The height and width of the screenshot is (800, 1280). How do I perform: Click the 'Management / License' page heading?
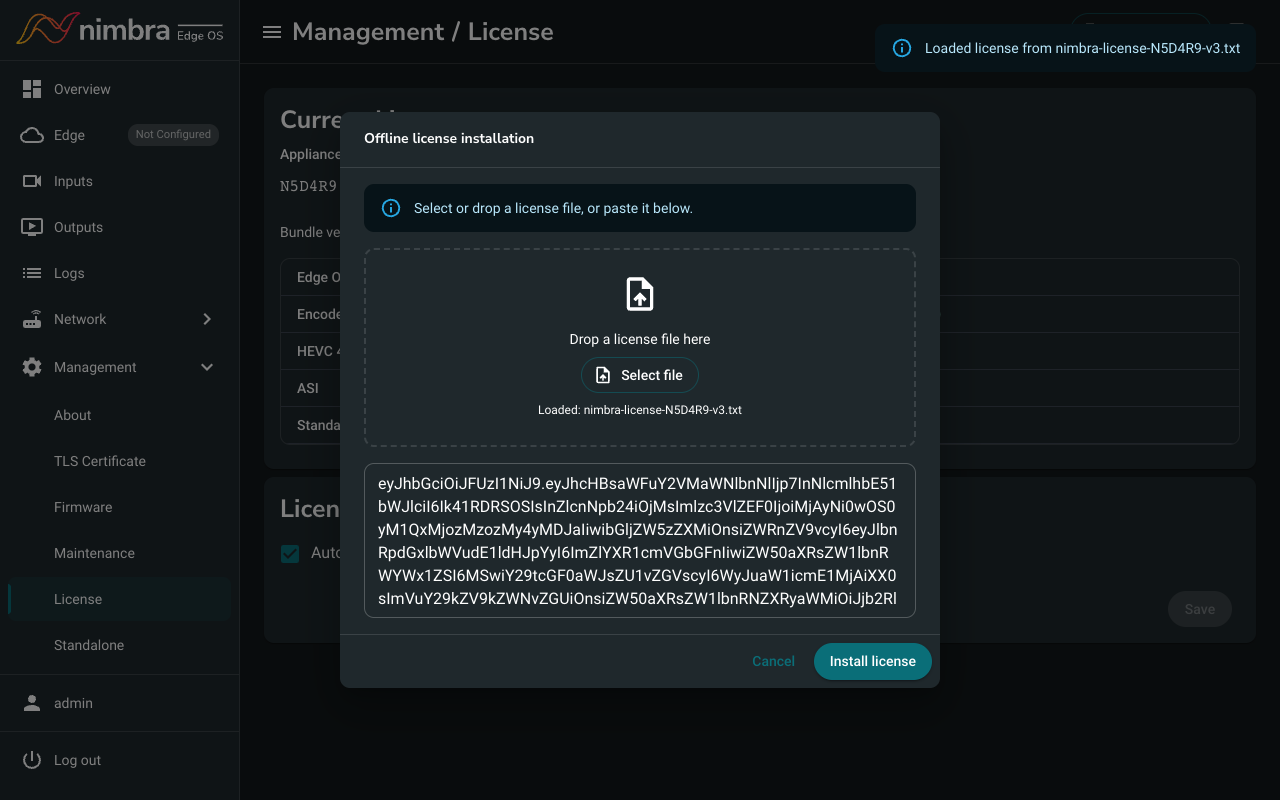(x=423, y=32)
